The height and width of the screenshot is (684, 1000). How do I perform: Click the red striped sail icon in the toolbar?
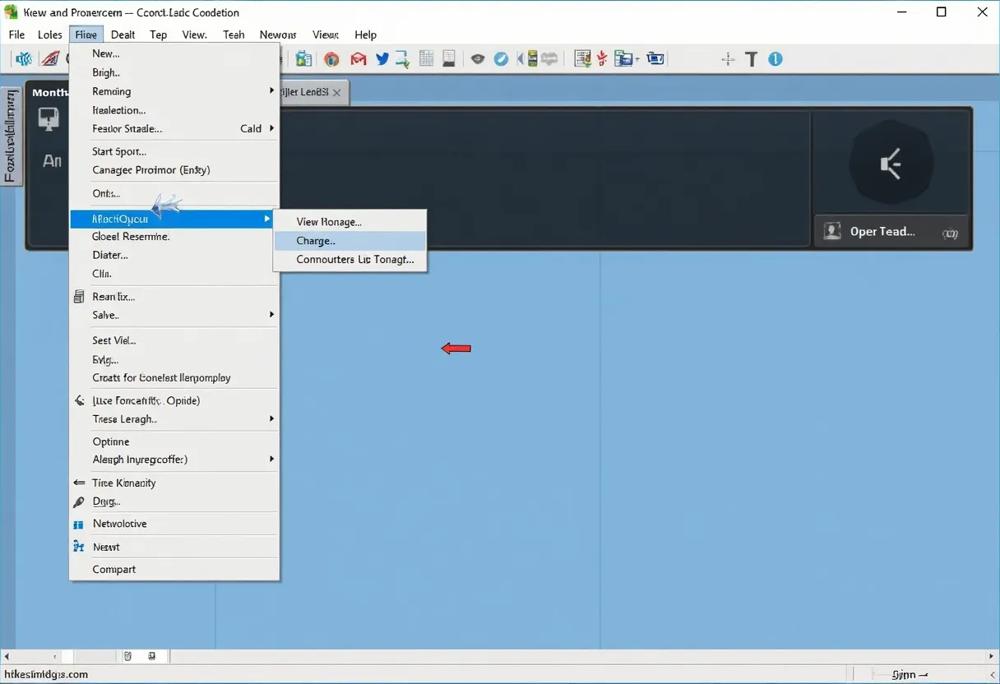point(50,59)
